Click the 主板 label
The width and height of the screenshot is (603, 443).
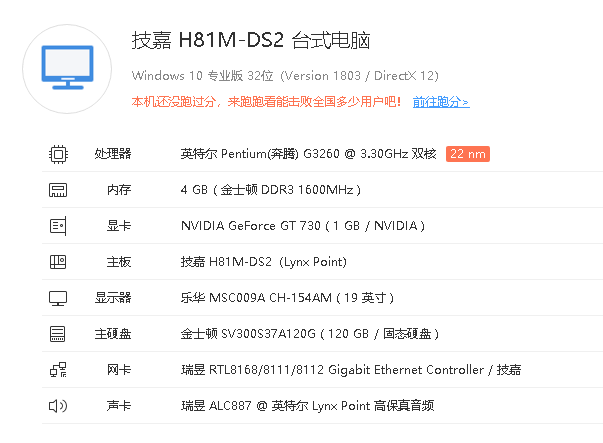point(119,262)
